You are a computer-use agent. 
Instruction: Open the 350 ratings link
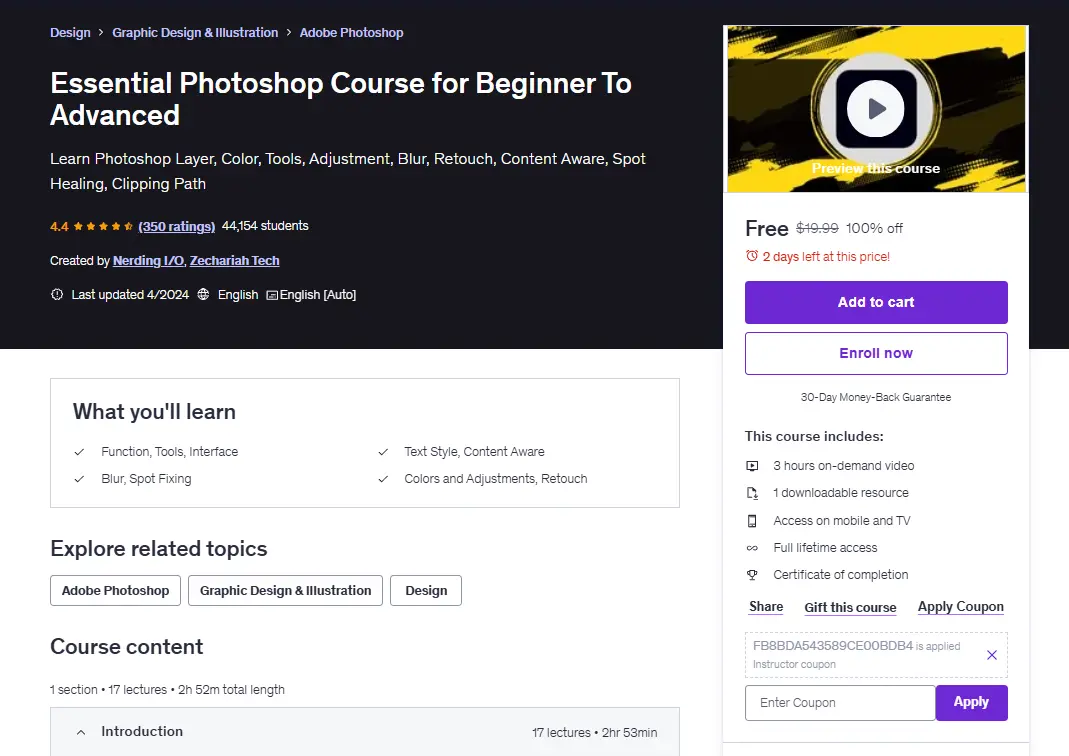177,226
